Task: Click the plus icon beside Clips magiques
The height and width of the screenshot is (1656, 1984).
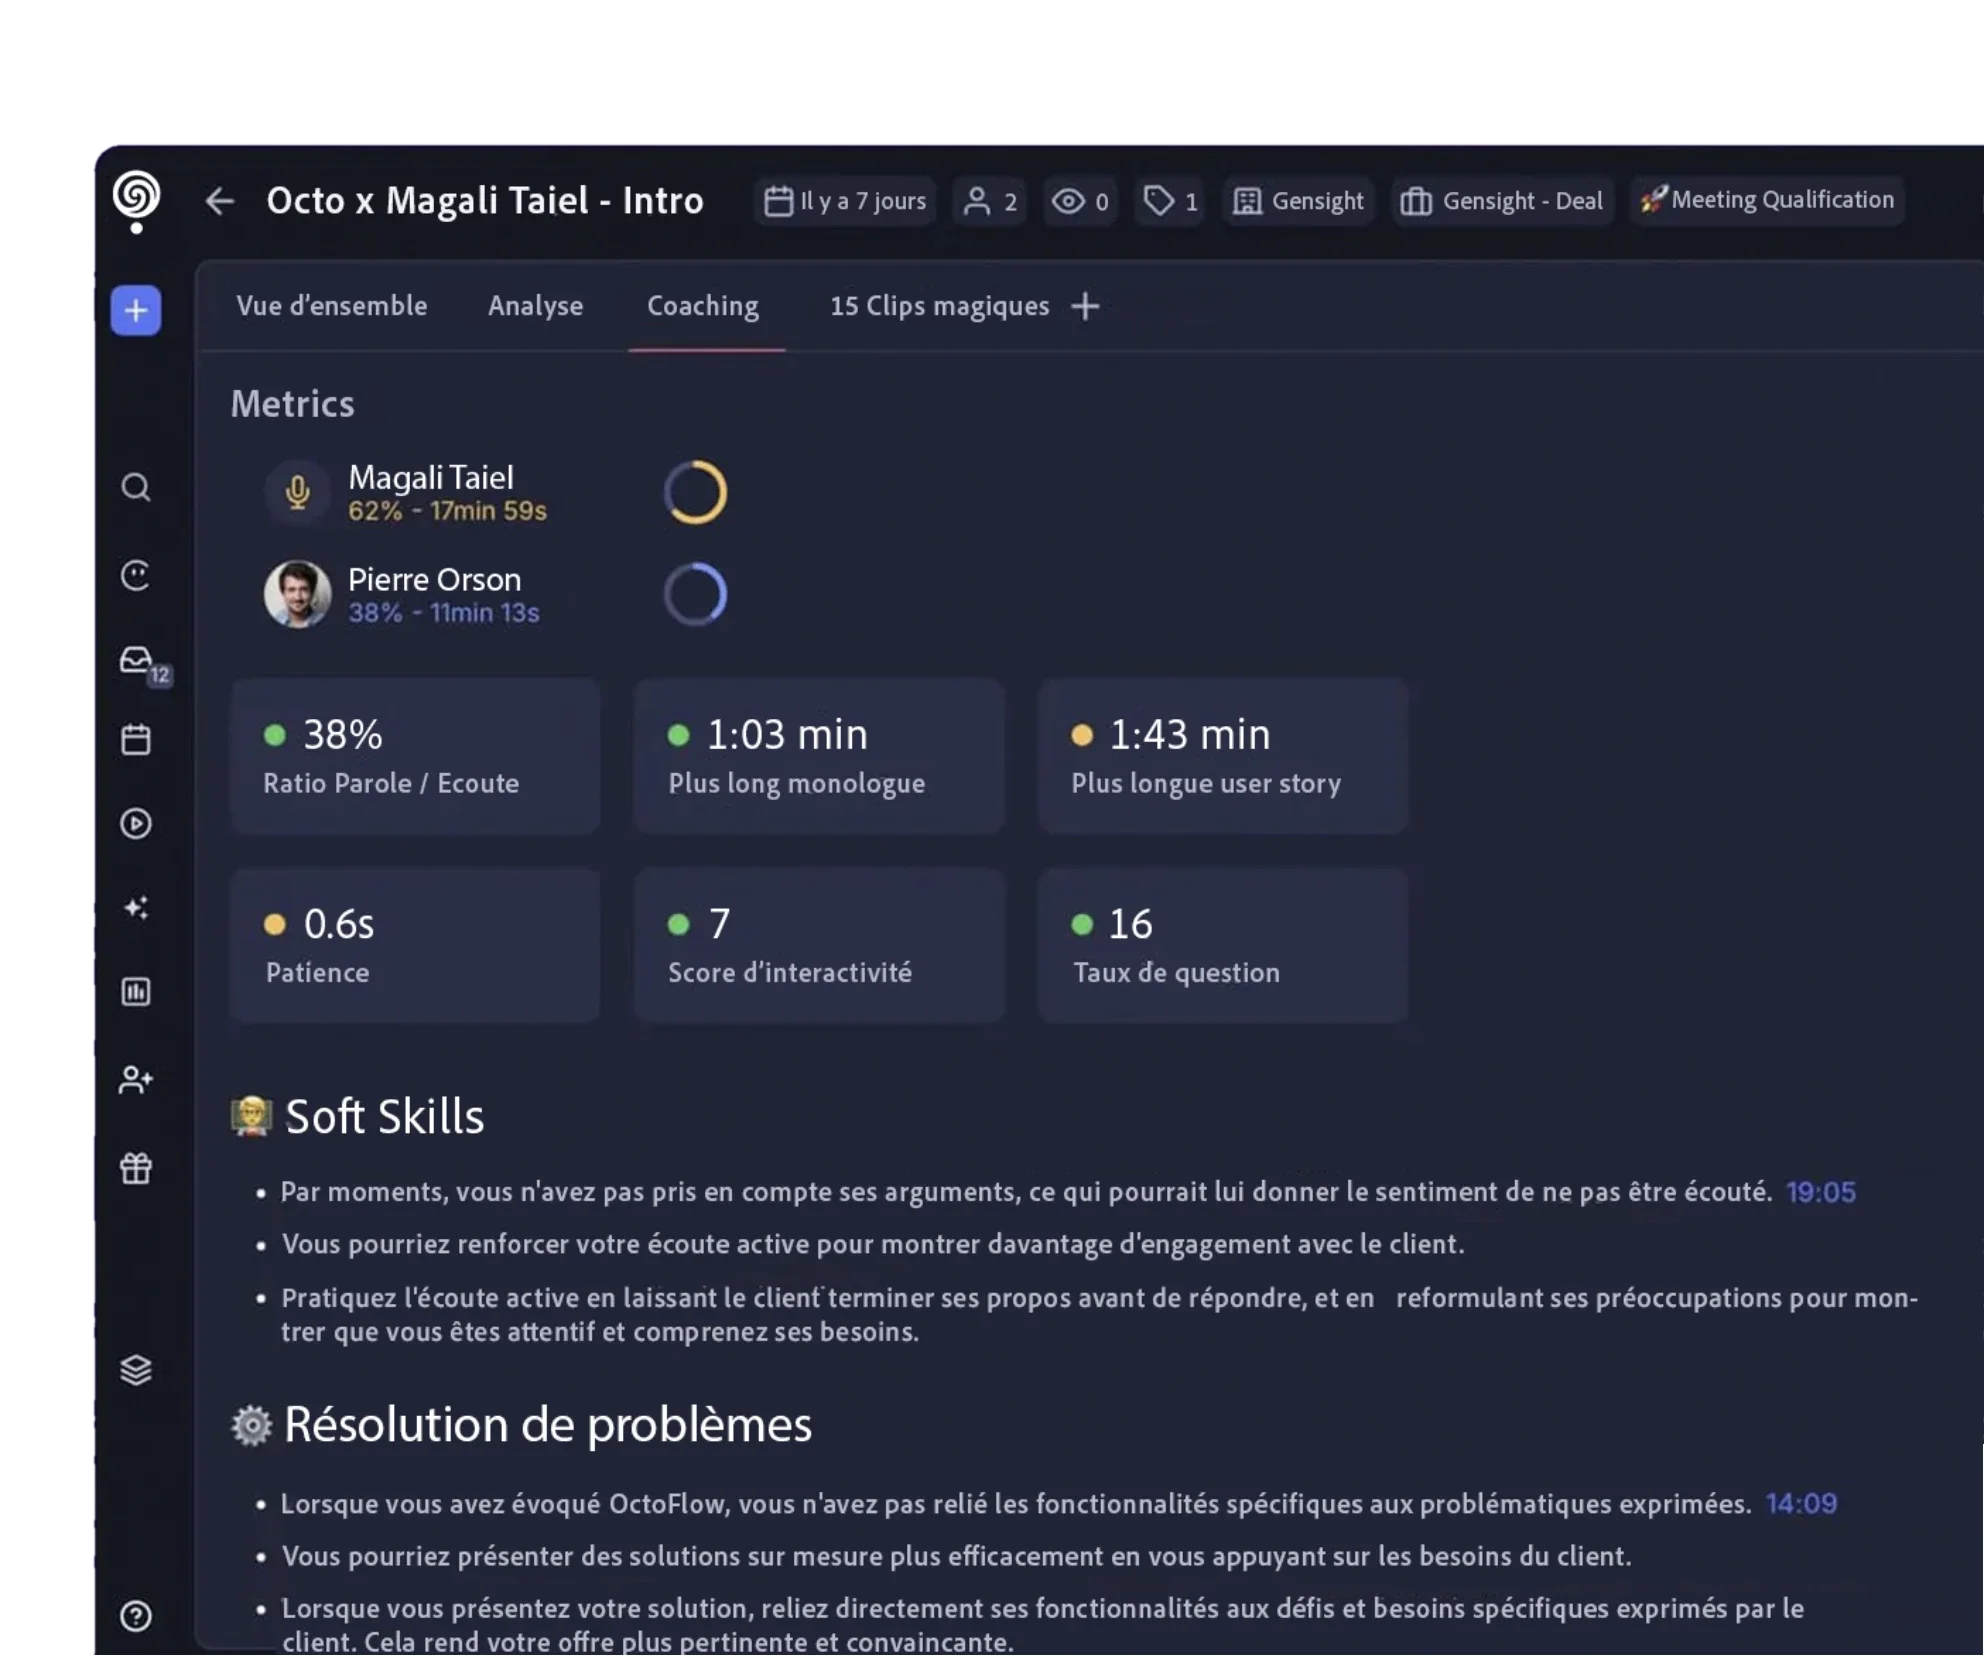Action: pyautogui.click(x=1085, y=306)
